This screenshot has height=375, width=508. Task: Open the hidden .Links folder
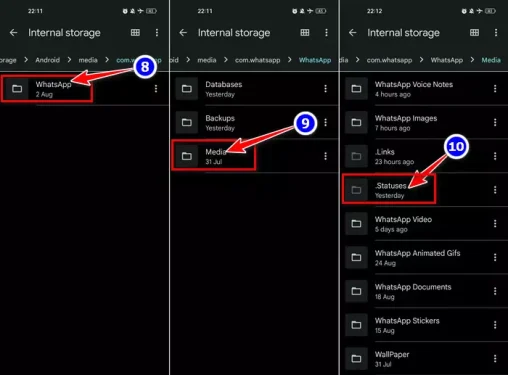point(424,156)
